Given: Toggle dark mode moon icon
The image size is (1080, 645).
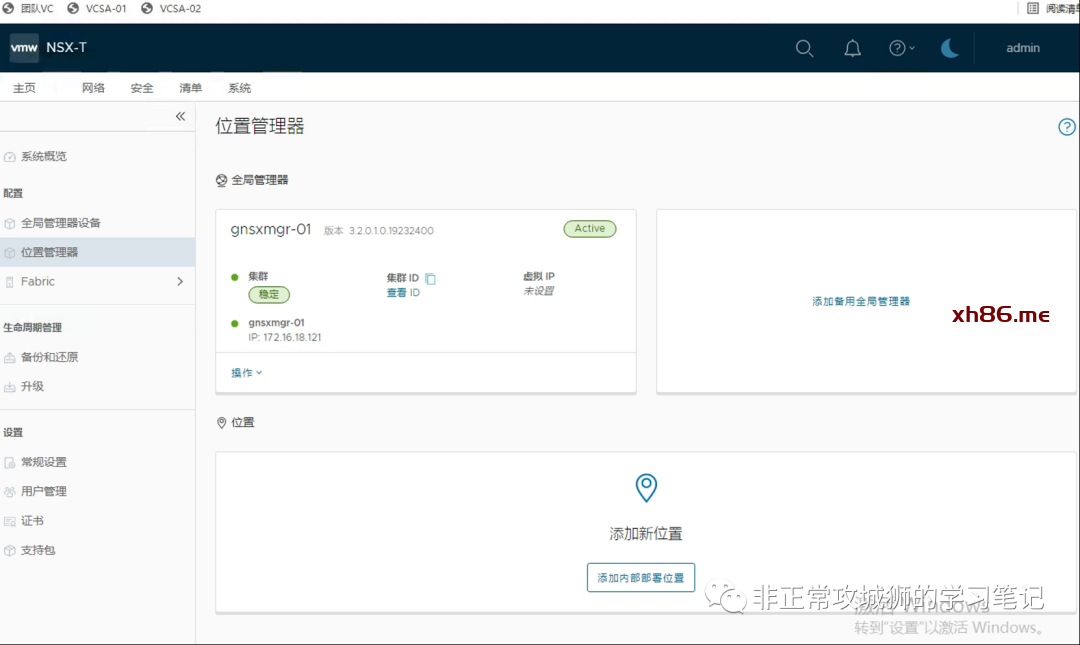Looking at the screenshot, I should (x=950, y=48).
